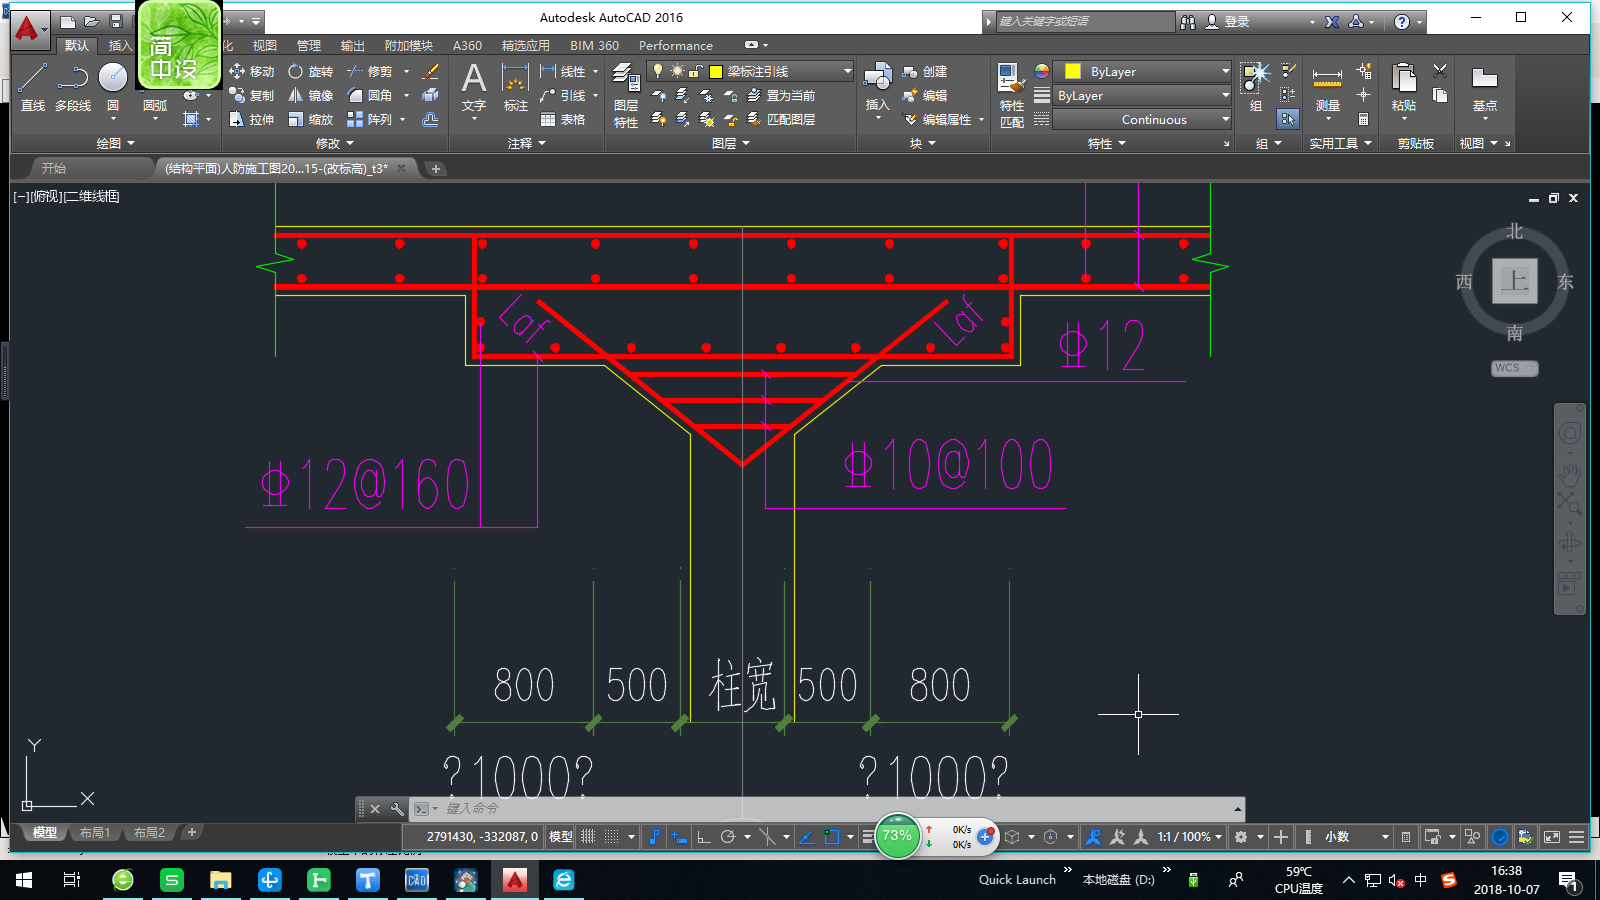The height and width of the screenshot is (900, 1600).
Task: Click 特性匹配 (Match Properties) icon
Action: 1011,95
